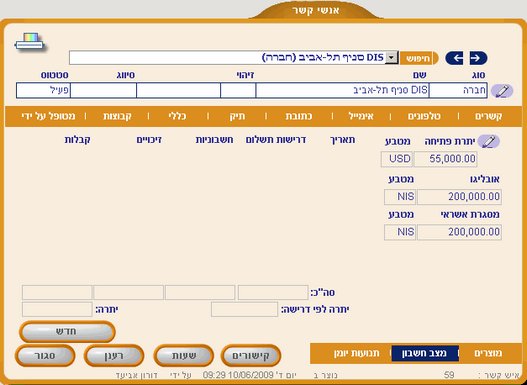Click the contact number 59
This screenshot has height=385, width=527.
tap(449, 375)
